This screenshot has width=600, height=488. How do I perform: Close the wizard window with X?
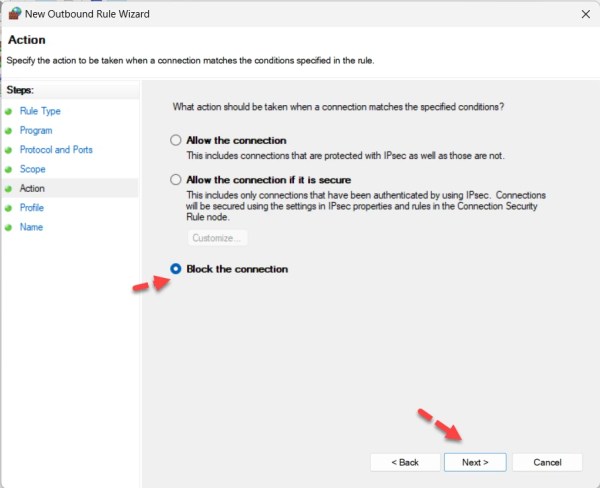(583, 15)
